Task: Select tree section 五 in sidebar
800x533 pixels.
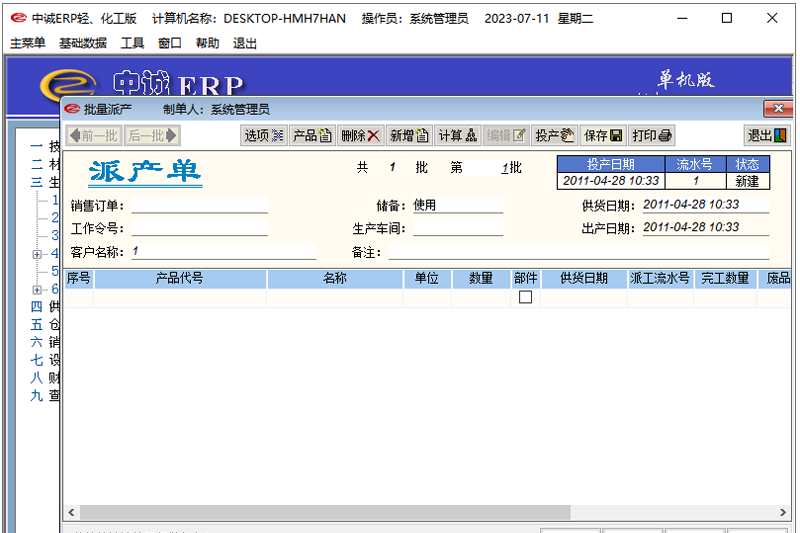Action: click(x=44, y=324)
